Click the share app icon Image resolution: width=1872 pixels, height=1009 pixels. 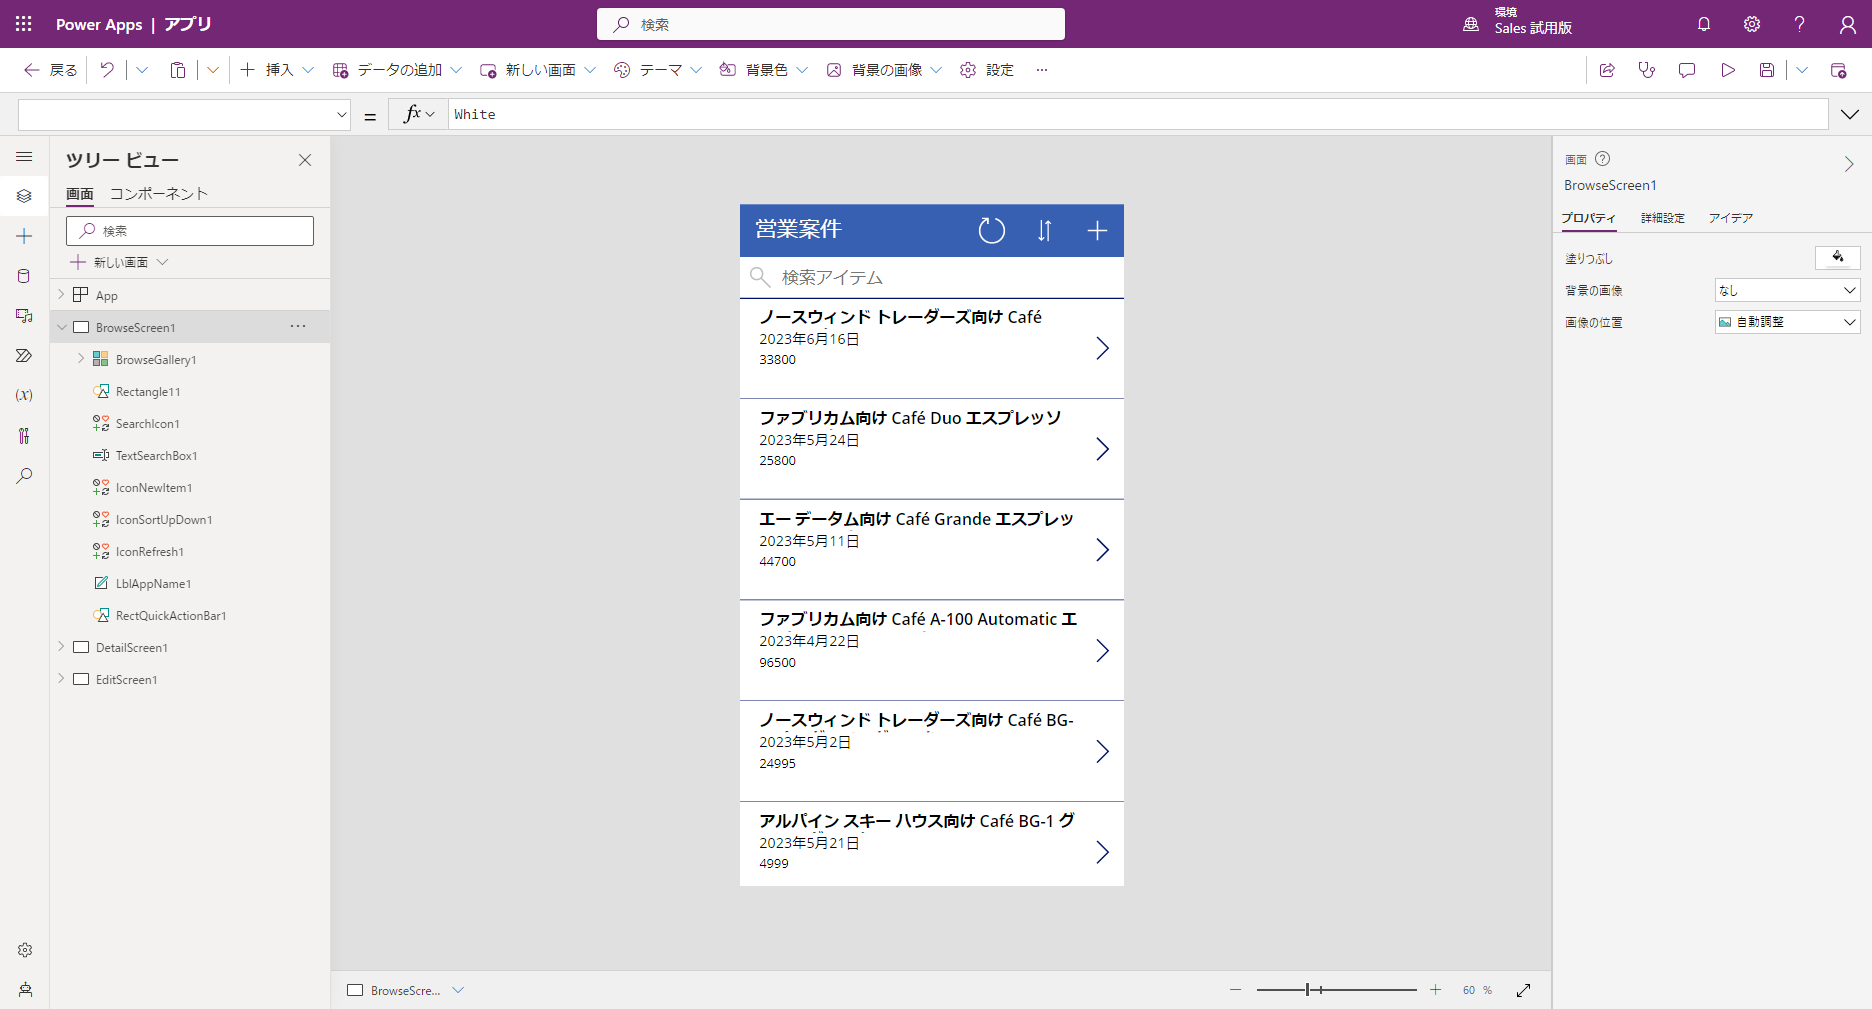tap(1607, 70)
